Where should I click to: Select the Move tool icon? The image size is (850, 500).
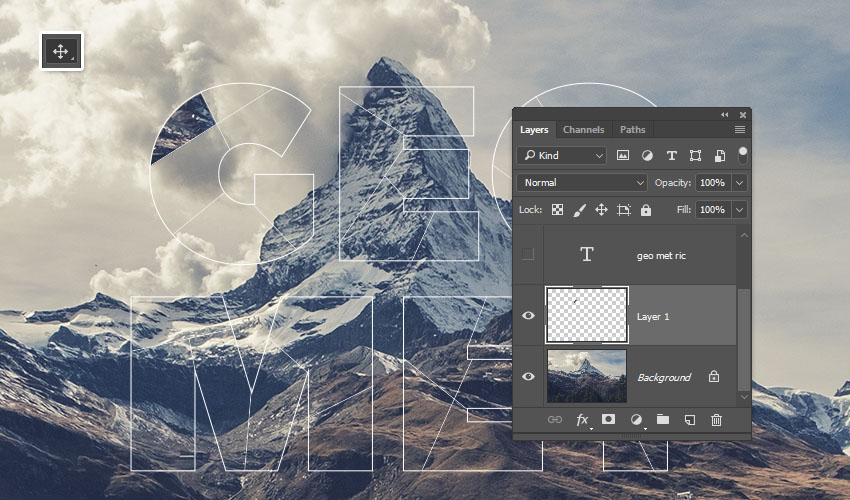[x=61, y=52]
